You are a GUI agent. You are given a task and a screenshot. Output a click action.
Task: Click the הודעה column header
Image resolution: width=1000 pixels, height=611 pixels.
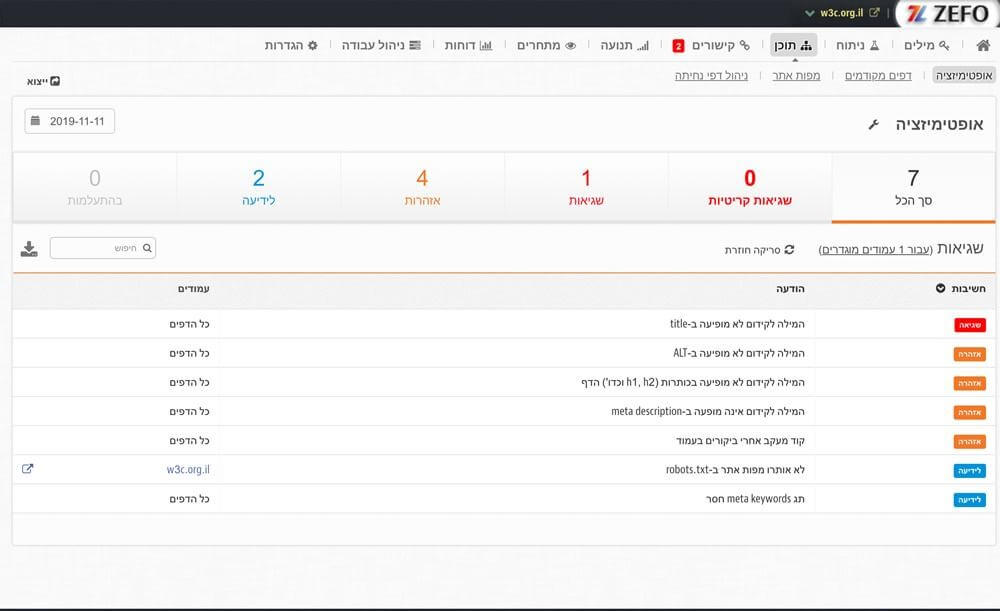click(x=790, y=289)
